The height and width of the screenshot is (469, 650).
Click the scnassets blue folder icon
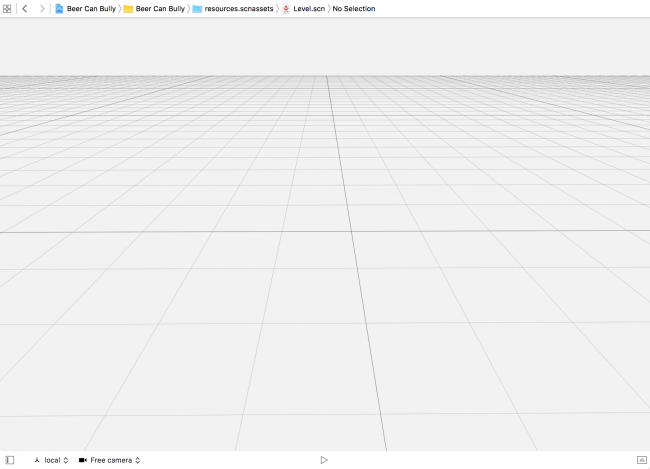click(x=197, y=9)
